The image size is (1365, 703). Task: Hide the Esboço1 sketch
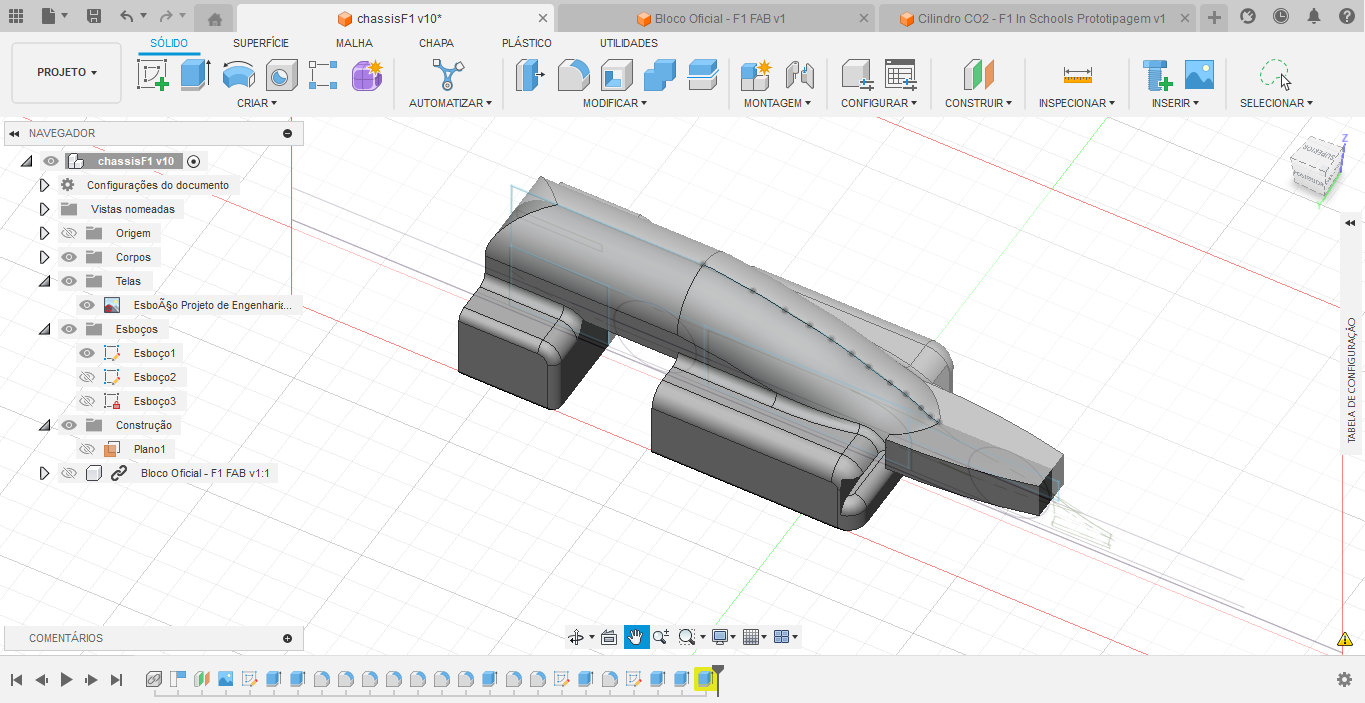(x=86, y=352)
